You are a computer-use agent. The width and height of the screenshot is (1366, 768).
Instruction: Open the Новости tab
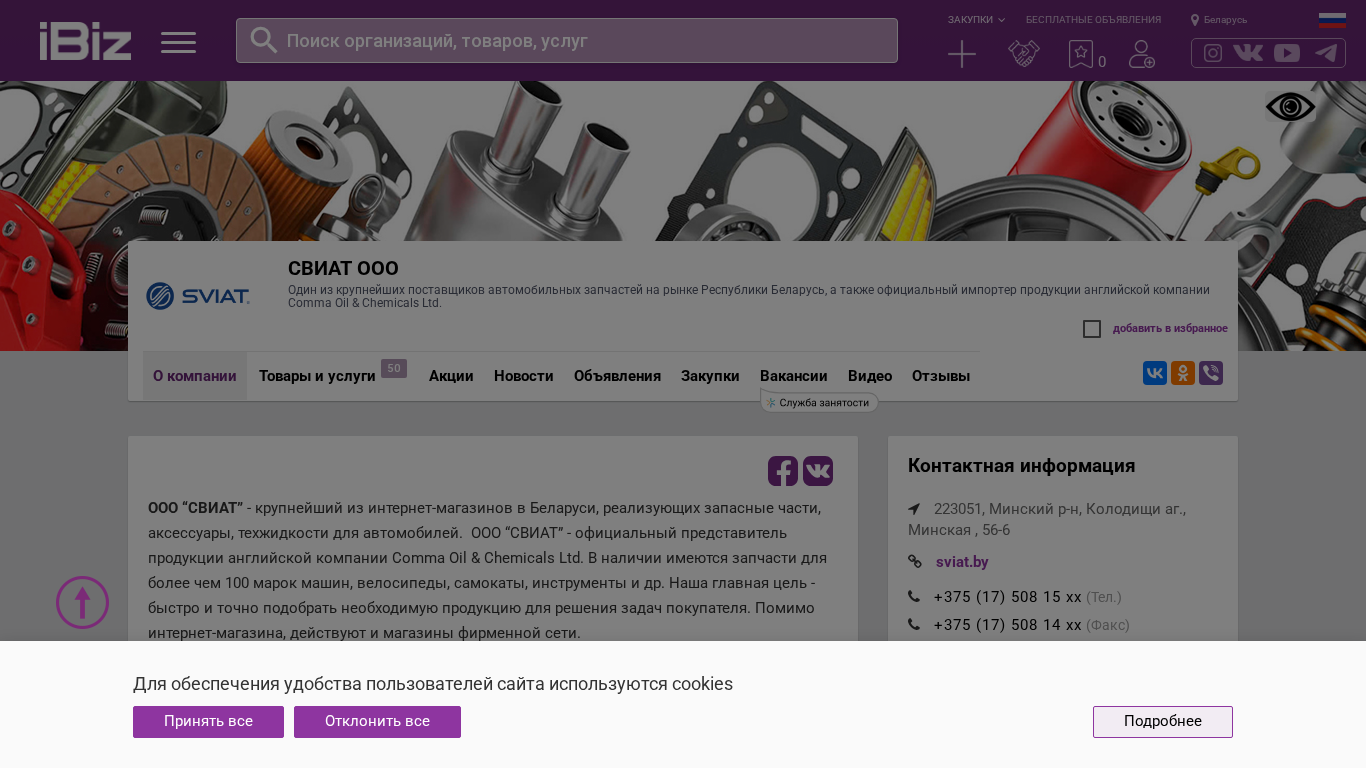coord(524,376)
